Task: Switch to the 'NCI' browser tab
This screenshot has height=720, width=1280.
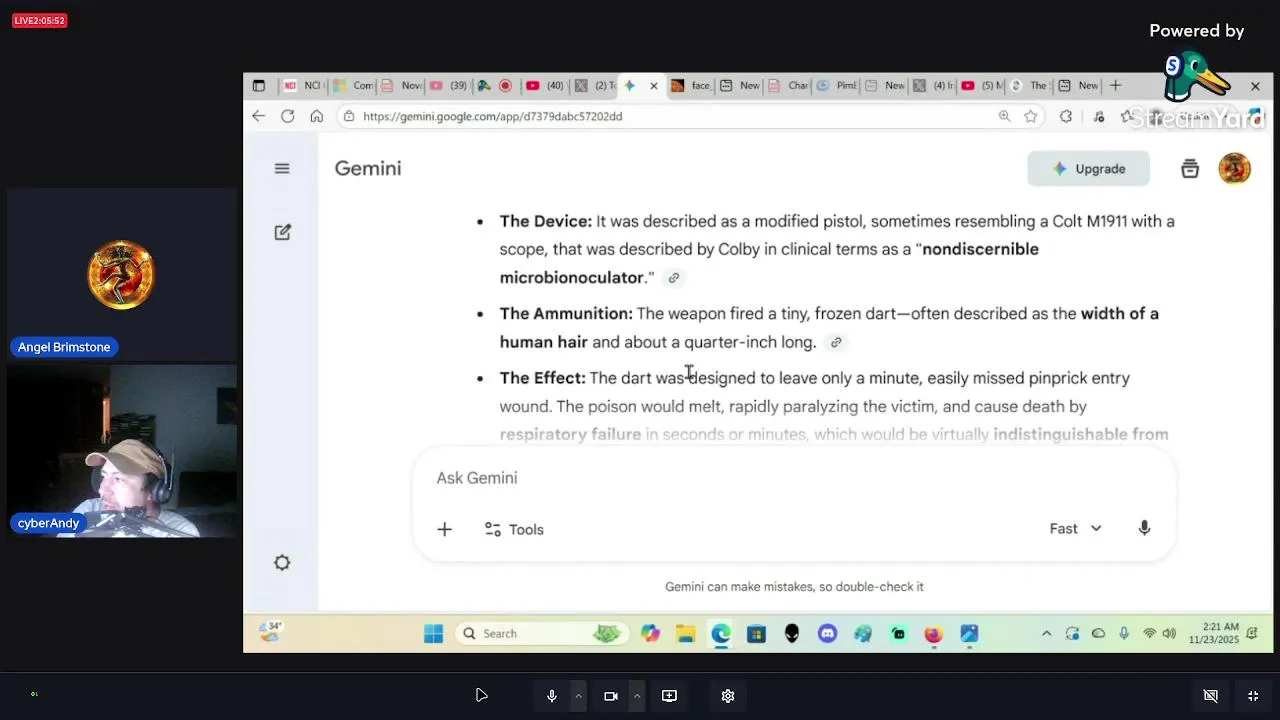Action: pyautogui.click(x=302, y=86)
